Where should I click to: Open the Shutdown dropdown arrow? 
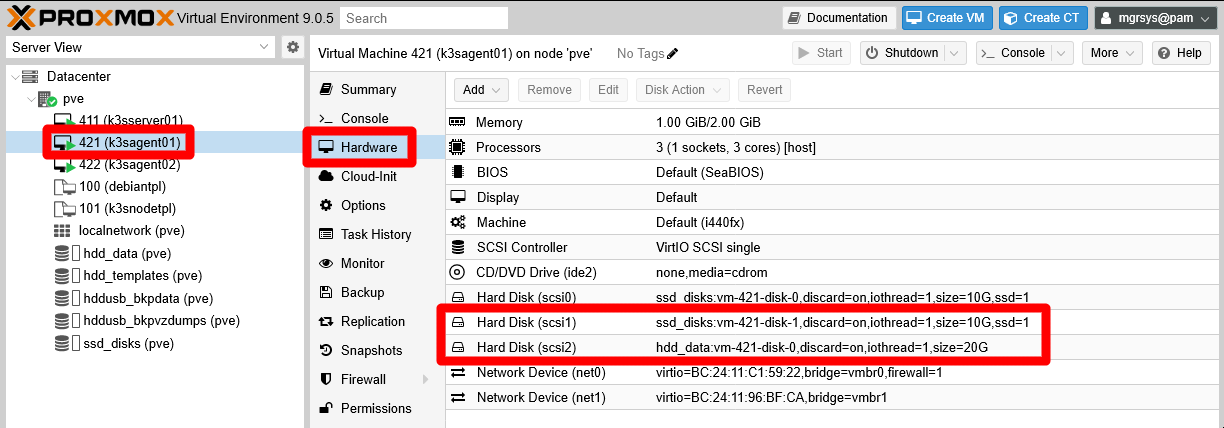(955, 53)
